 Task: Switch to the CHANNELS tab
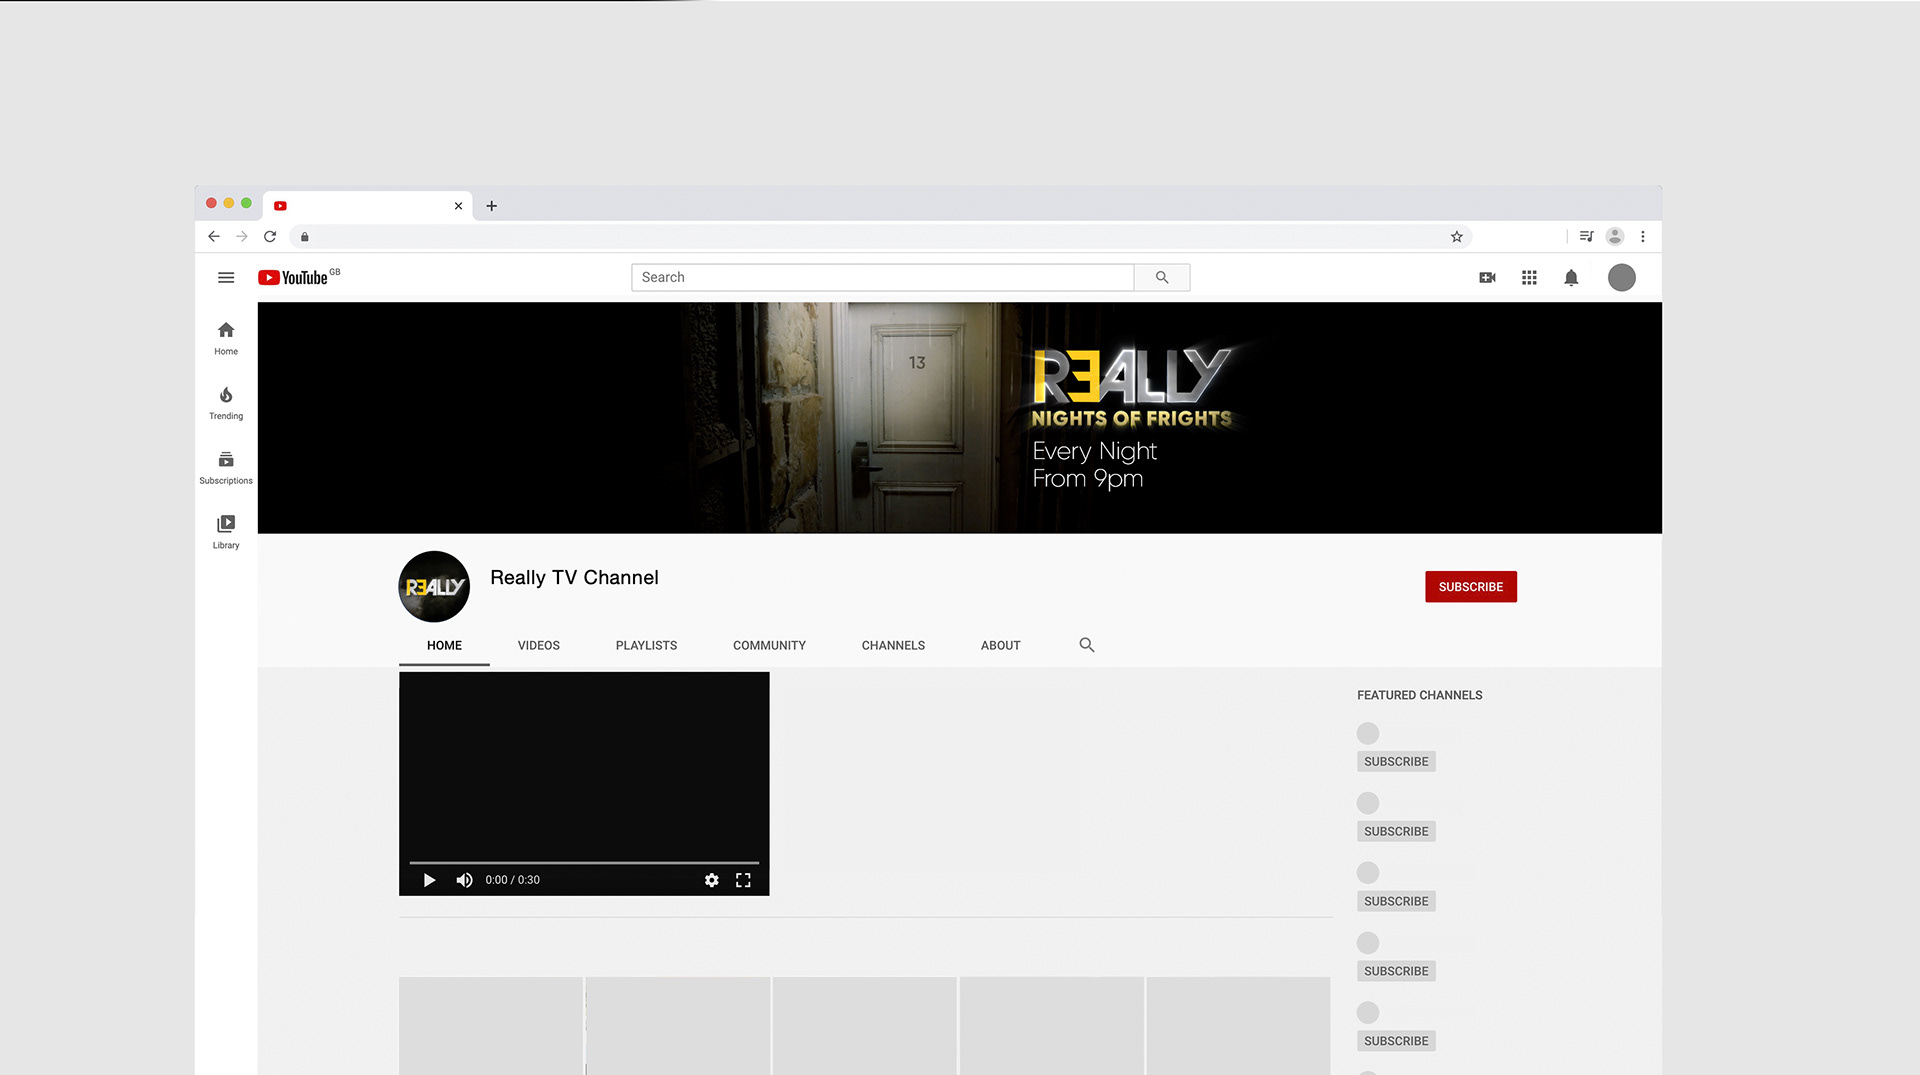click(x=893, y=645)
